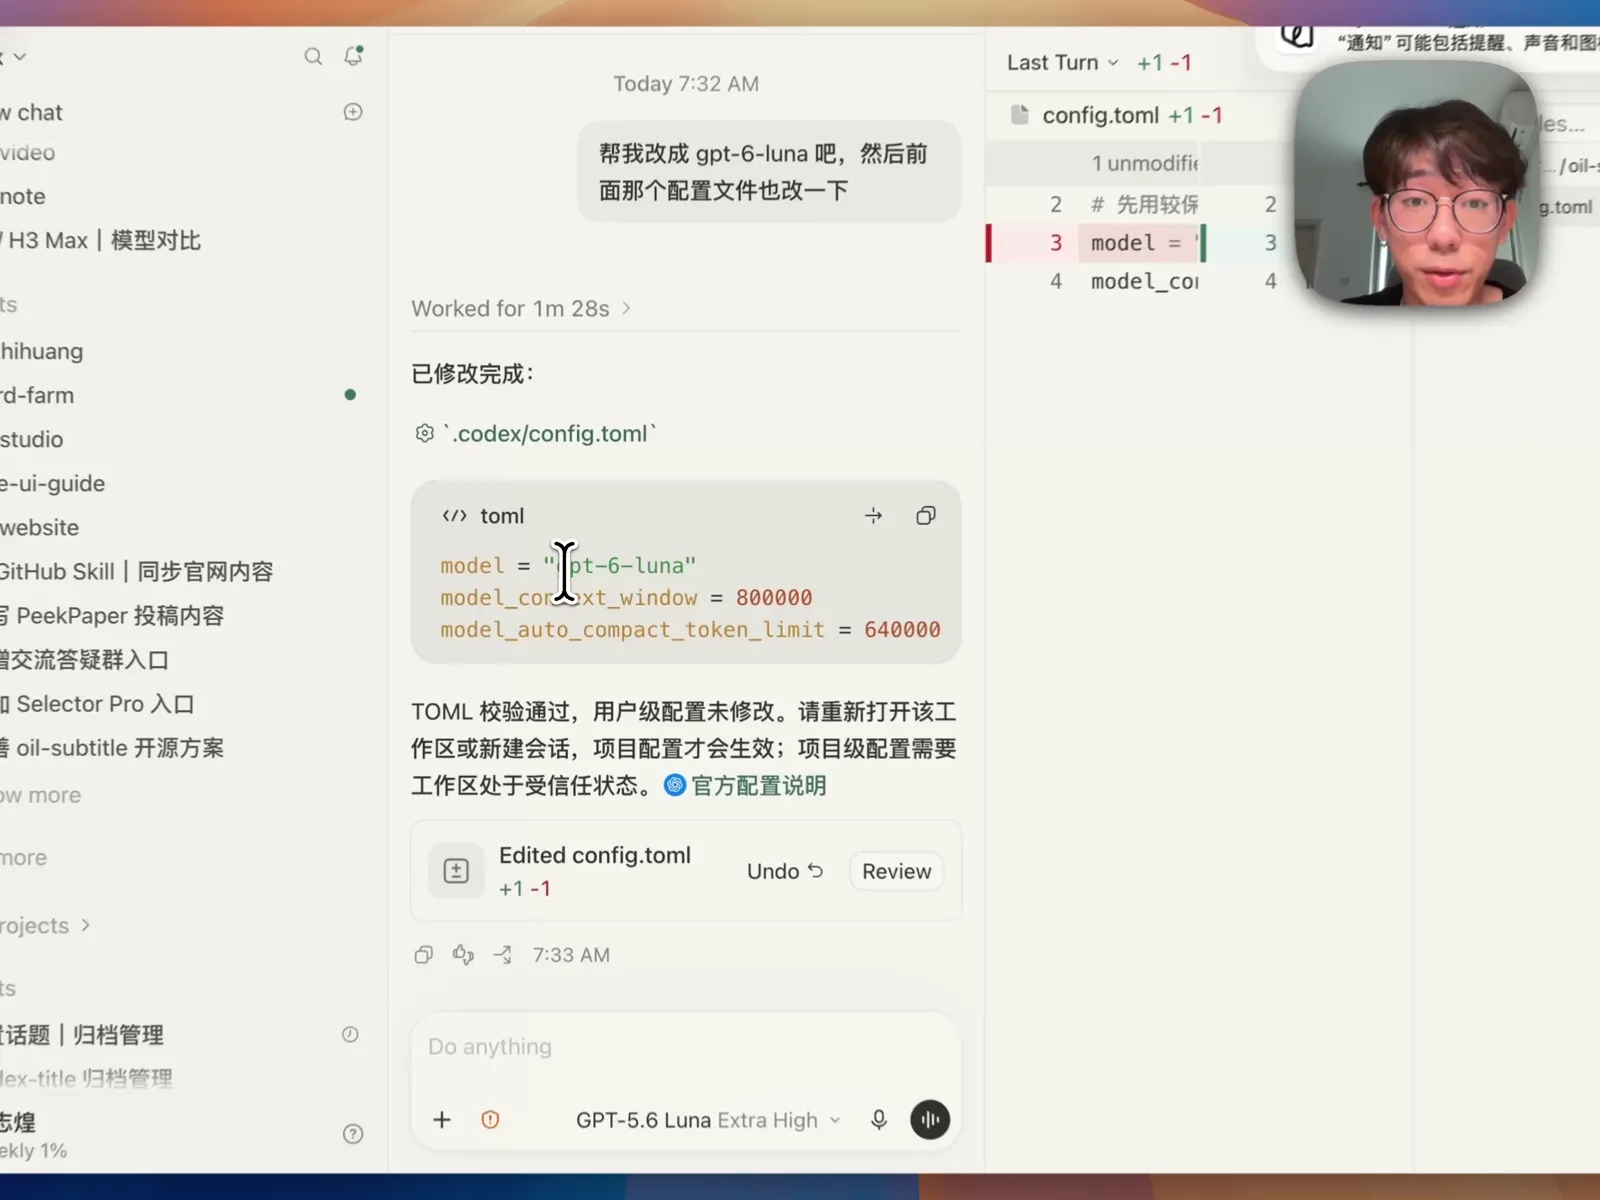The width and height of the screenshot is (1600, 1200).
Task: Open the website project in sidebar
Action: pos(39,527)
